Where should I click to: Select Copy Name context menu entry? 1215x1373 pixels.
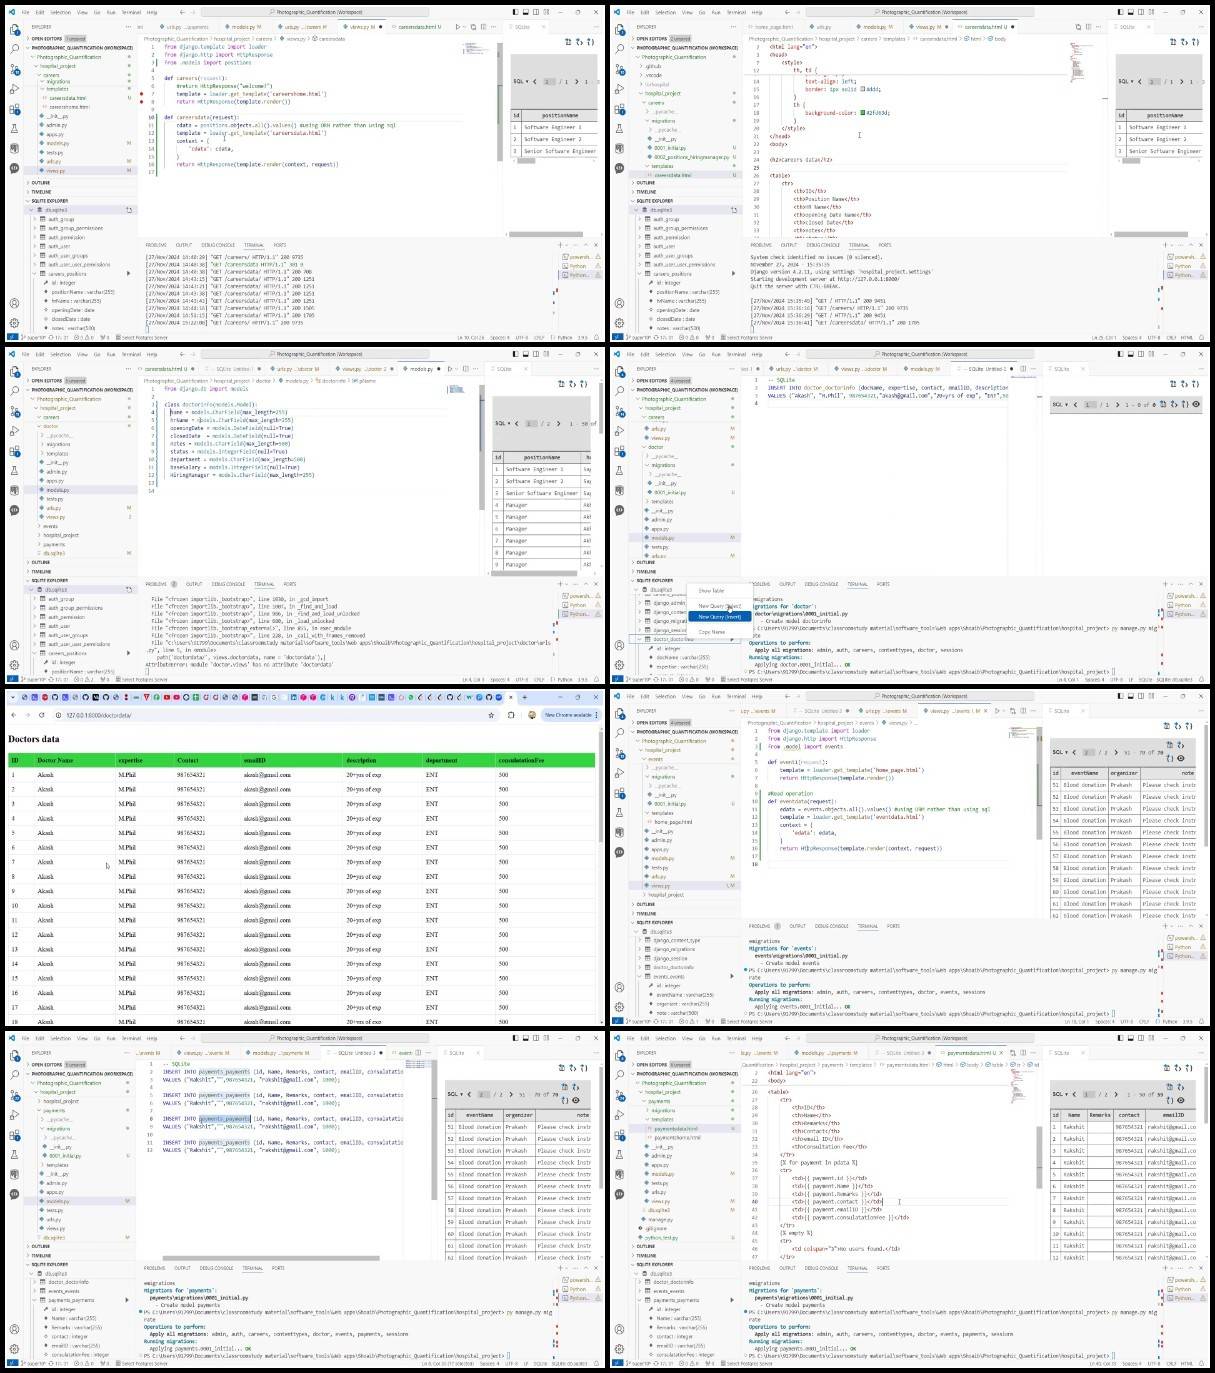click(x=712, y=632)
